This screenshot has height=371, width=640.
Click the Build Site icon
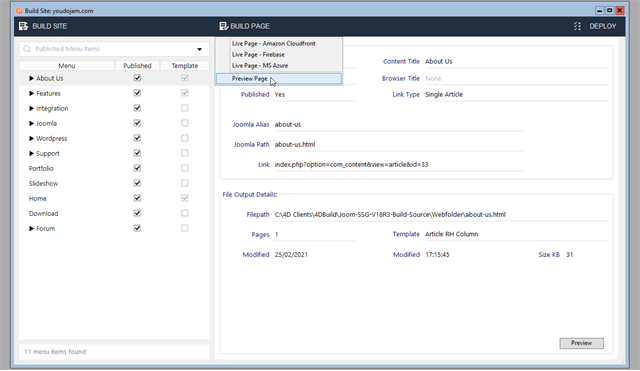click(x=24, y=26)
